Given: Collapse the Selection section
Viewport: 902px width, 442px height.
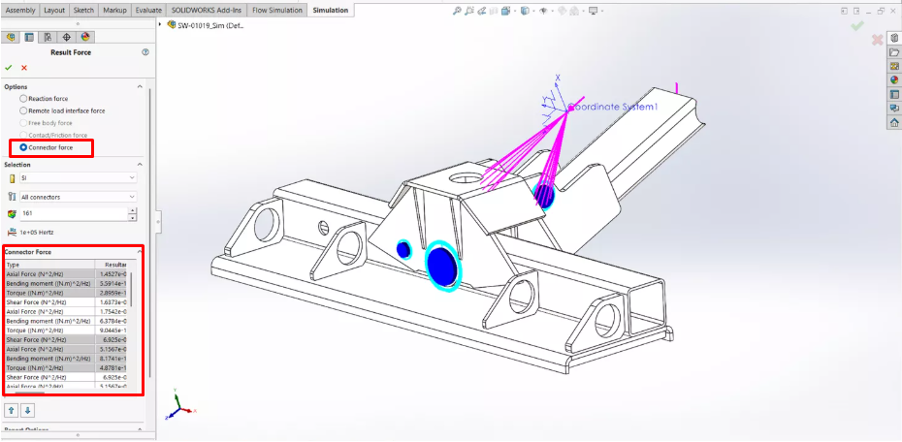Looking at the screenshot, I should (139, 165).
